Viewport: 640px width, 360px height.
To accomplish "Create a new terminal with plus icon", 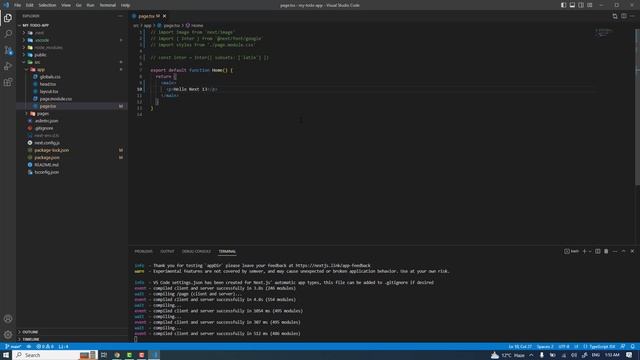I will [x=584, y=251].
